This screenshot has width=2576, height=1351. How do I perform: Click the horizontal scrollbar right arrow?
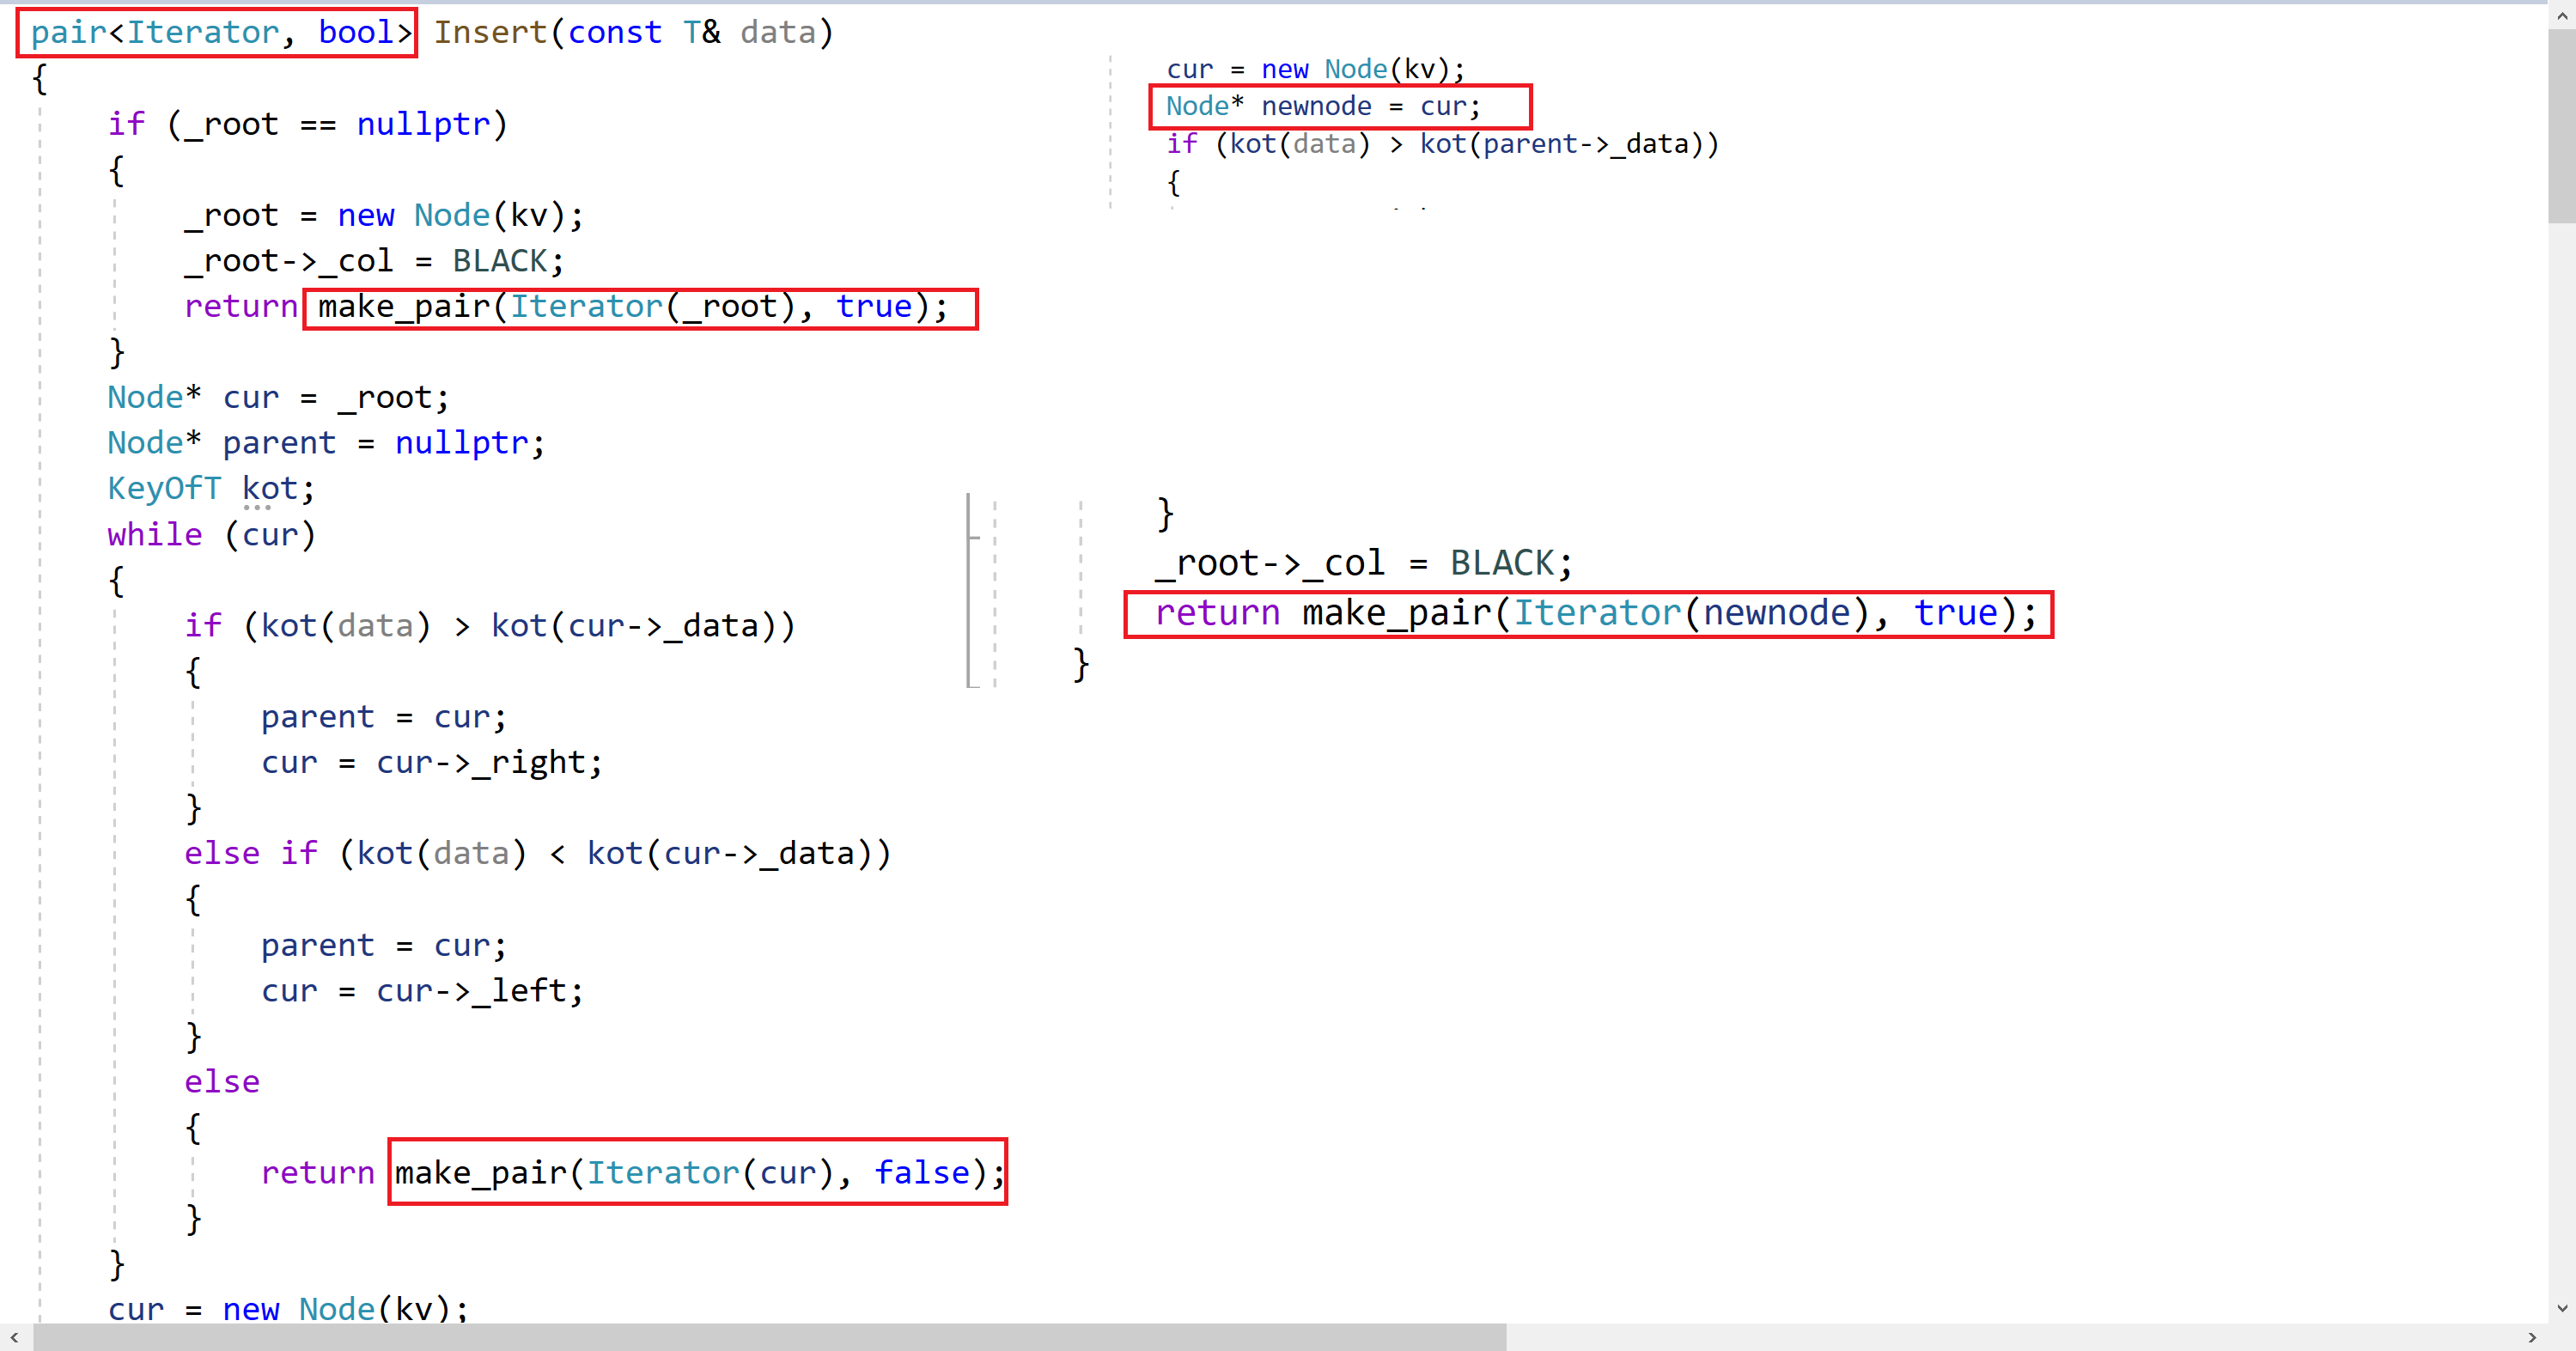point(2532,1337)
